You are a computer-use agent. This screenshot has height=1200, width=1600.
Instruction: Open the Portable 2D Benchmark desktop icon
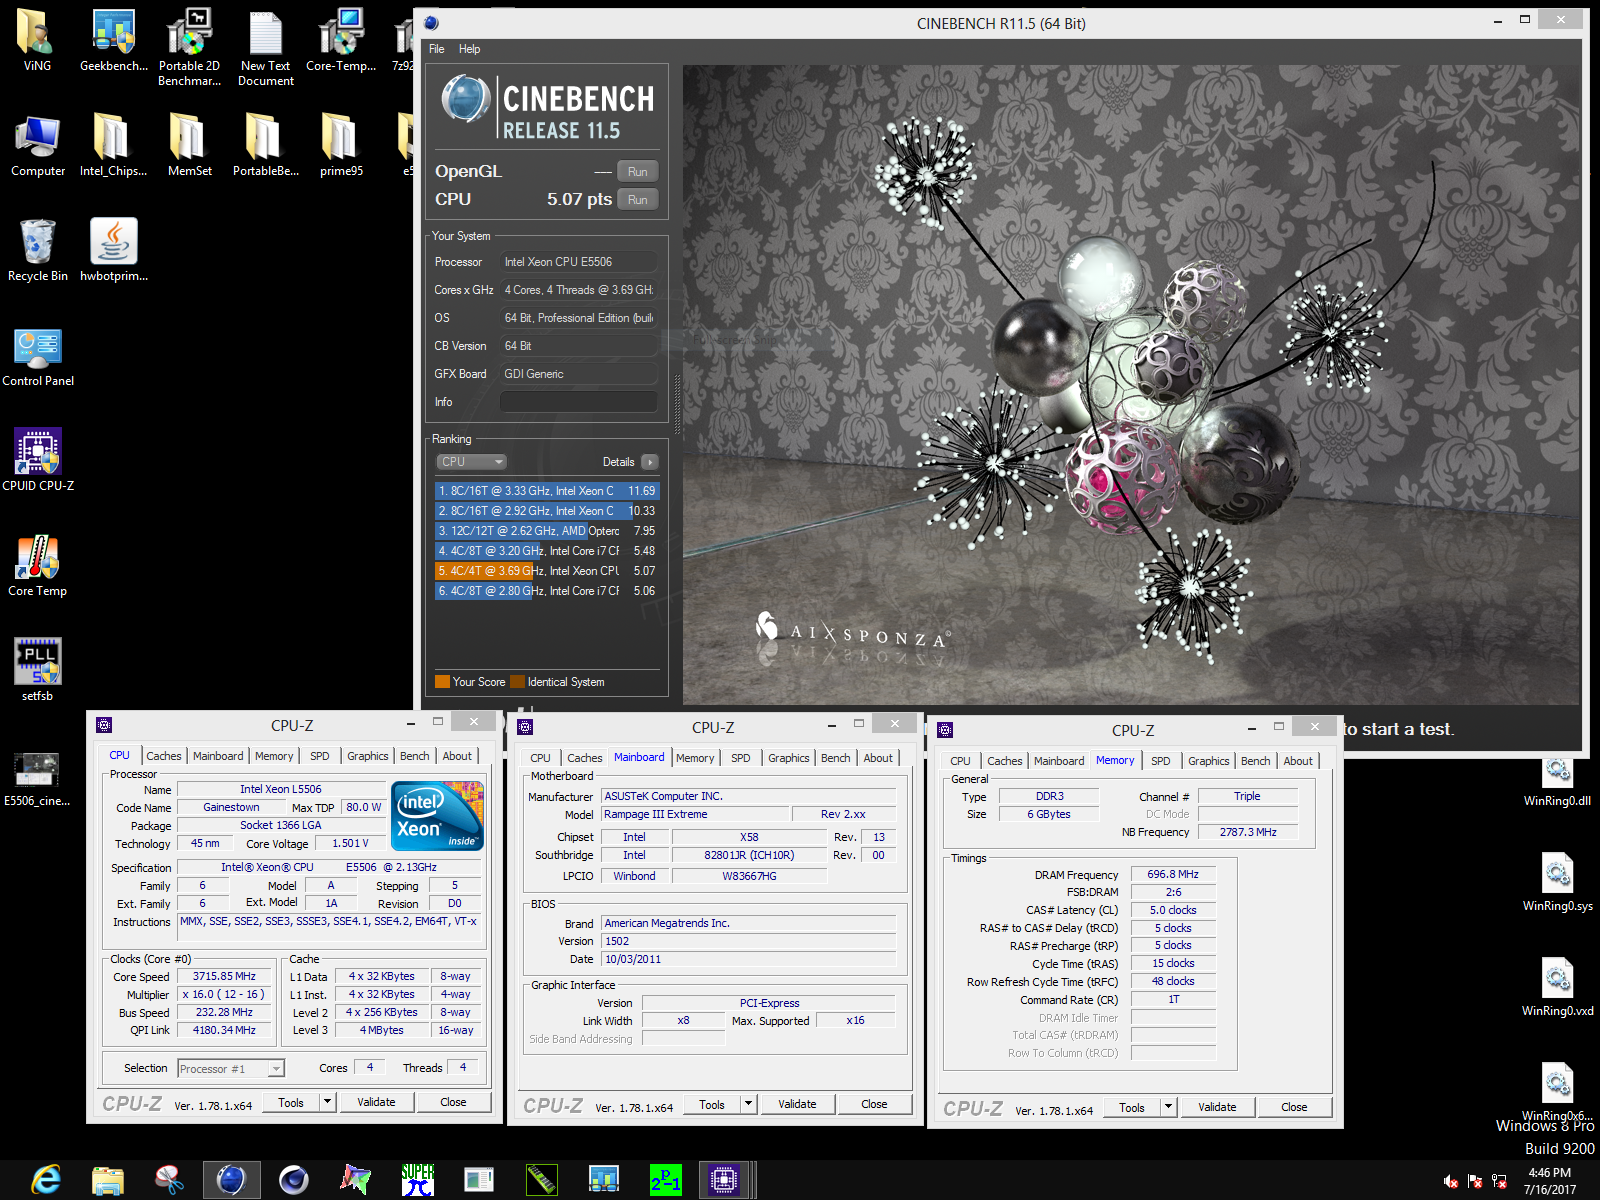(189, 47)
